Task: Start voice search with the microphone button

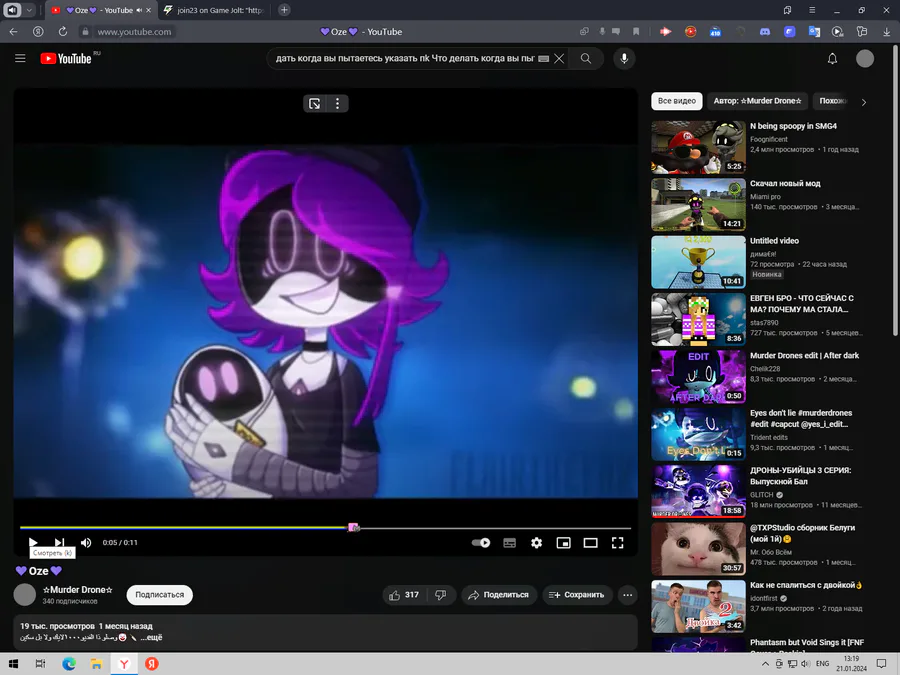Action: [x=624, y=59]
